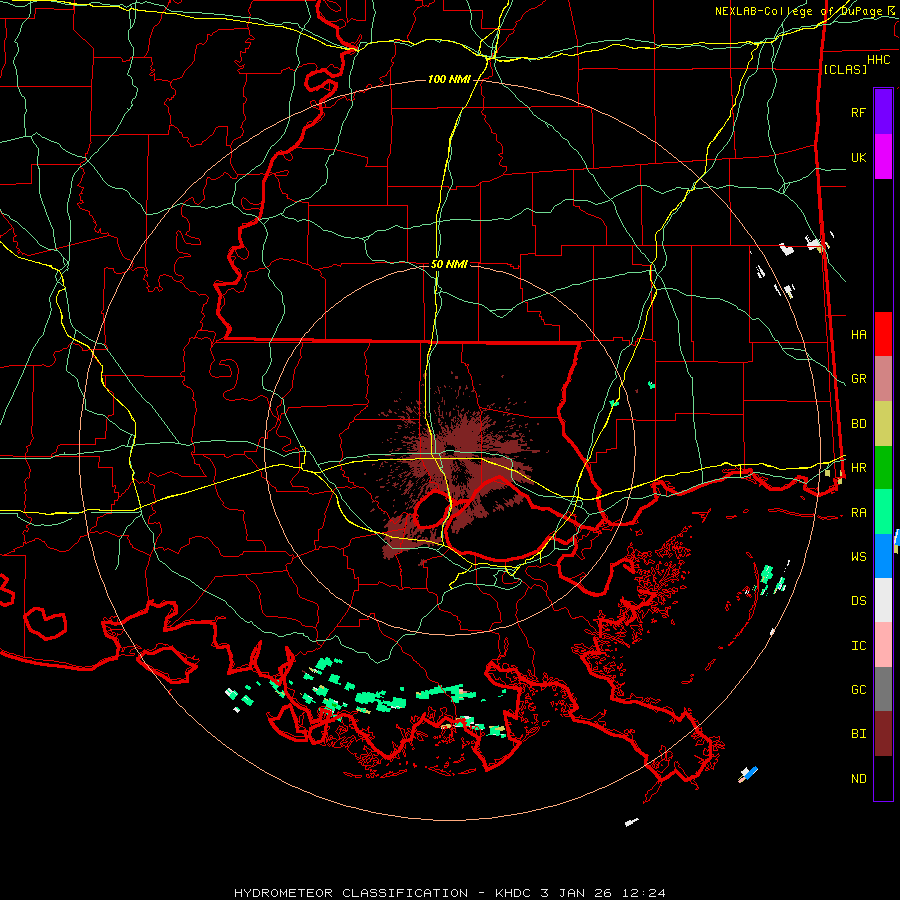This screenshot has height=900, width=900.
Task: Click the 50 NMI range ring label
Action: coord(449,264)
